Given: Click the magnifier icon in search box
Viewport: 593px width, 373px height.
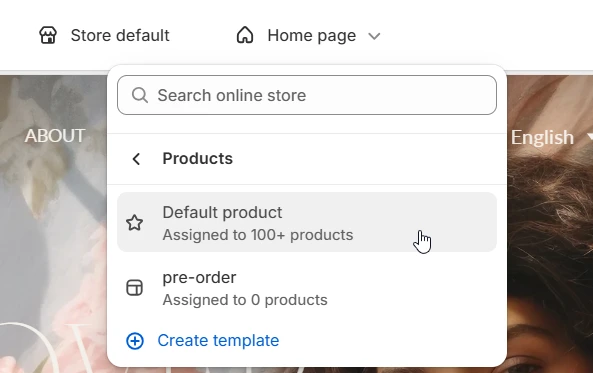Looking at the screenshot, I should [140, 95].
